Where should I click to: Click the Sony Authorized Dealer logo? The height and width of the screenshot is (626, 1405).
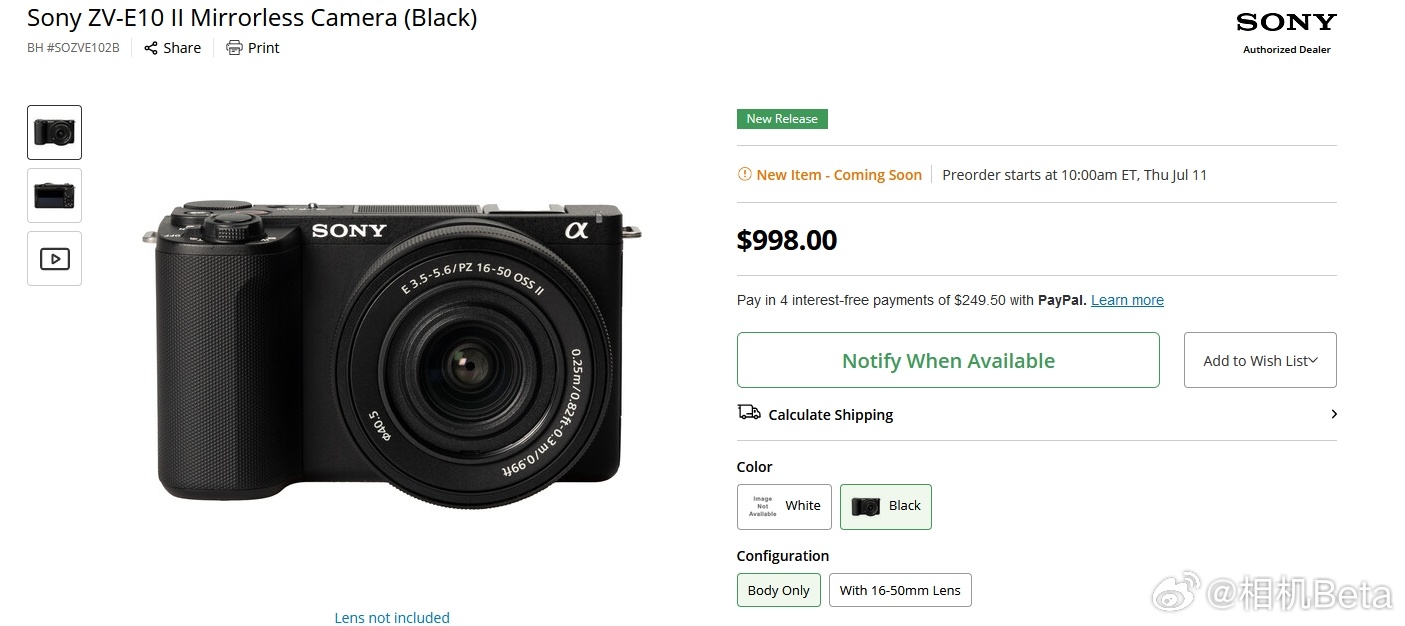point(1286,32)
